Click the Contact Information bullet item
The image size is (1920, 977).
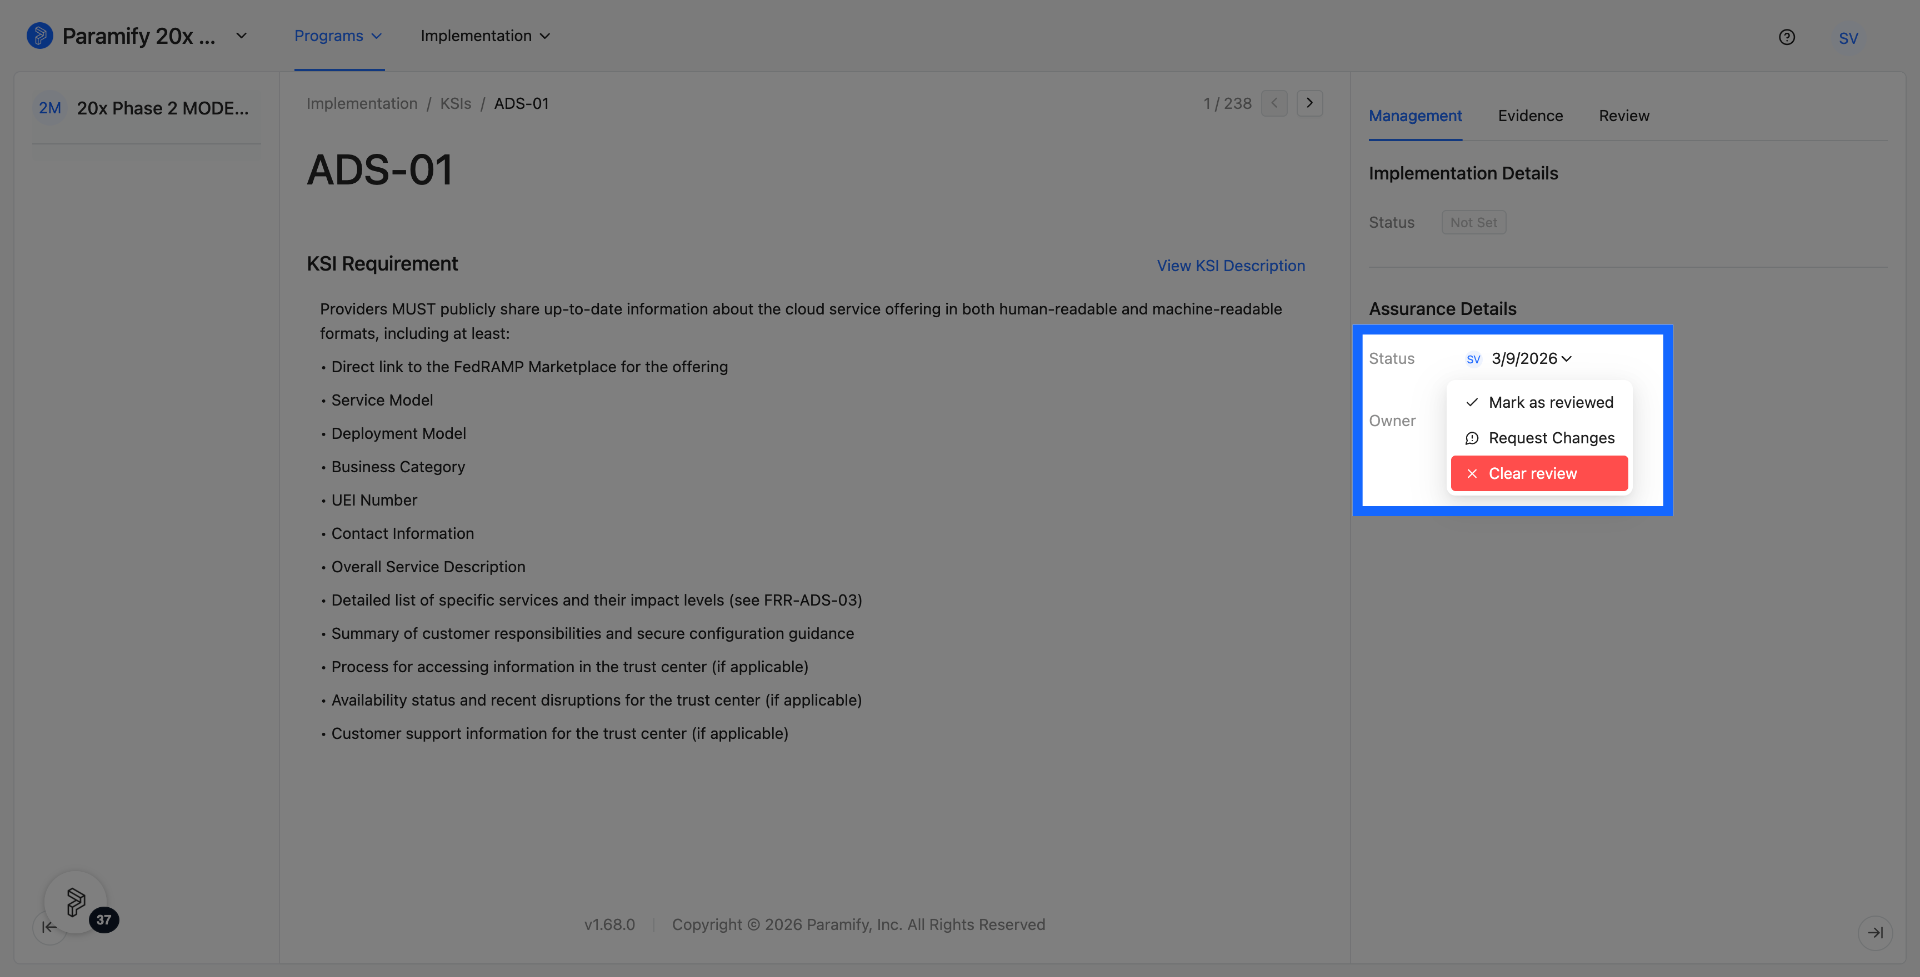coord(403,534)
